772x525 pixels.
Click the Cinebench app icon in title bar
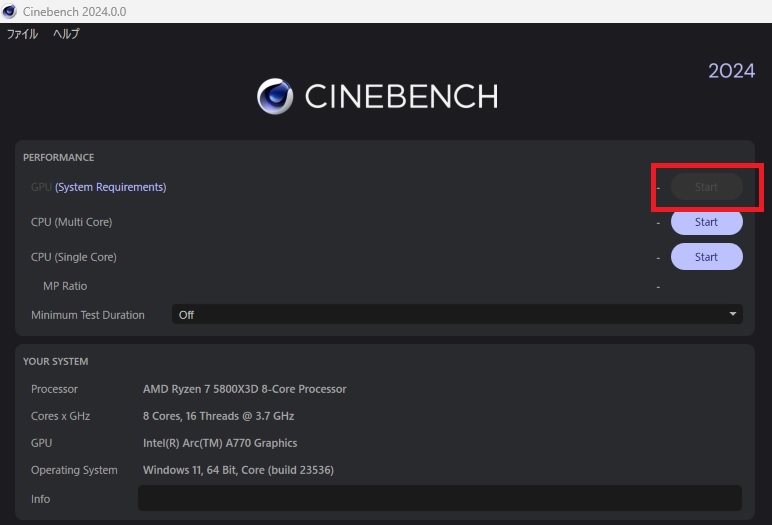pos(9,11)
